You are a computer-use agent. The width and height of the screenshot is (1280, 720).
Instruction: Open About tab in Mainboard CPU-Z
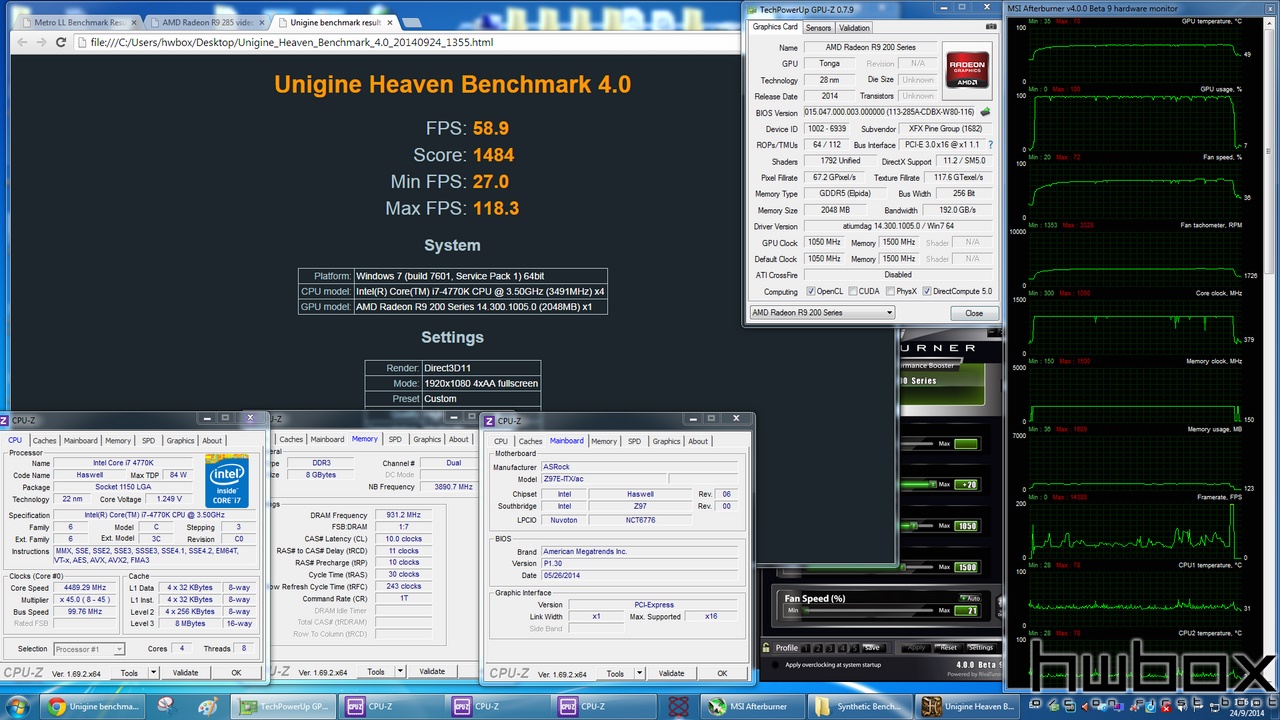[x=698, y=441]
